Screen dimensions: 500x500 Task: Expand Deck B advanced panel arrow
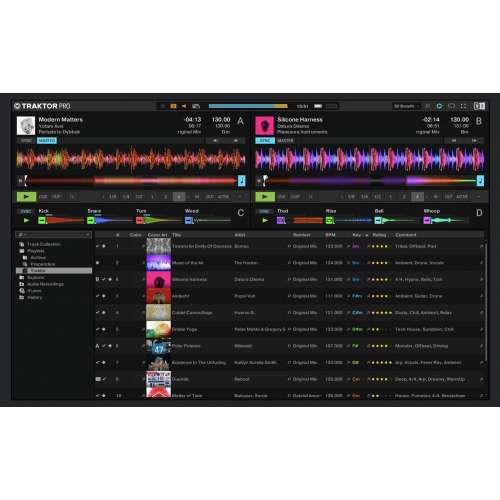click(x=479, y=197)
